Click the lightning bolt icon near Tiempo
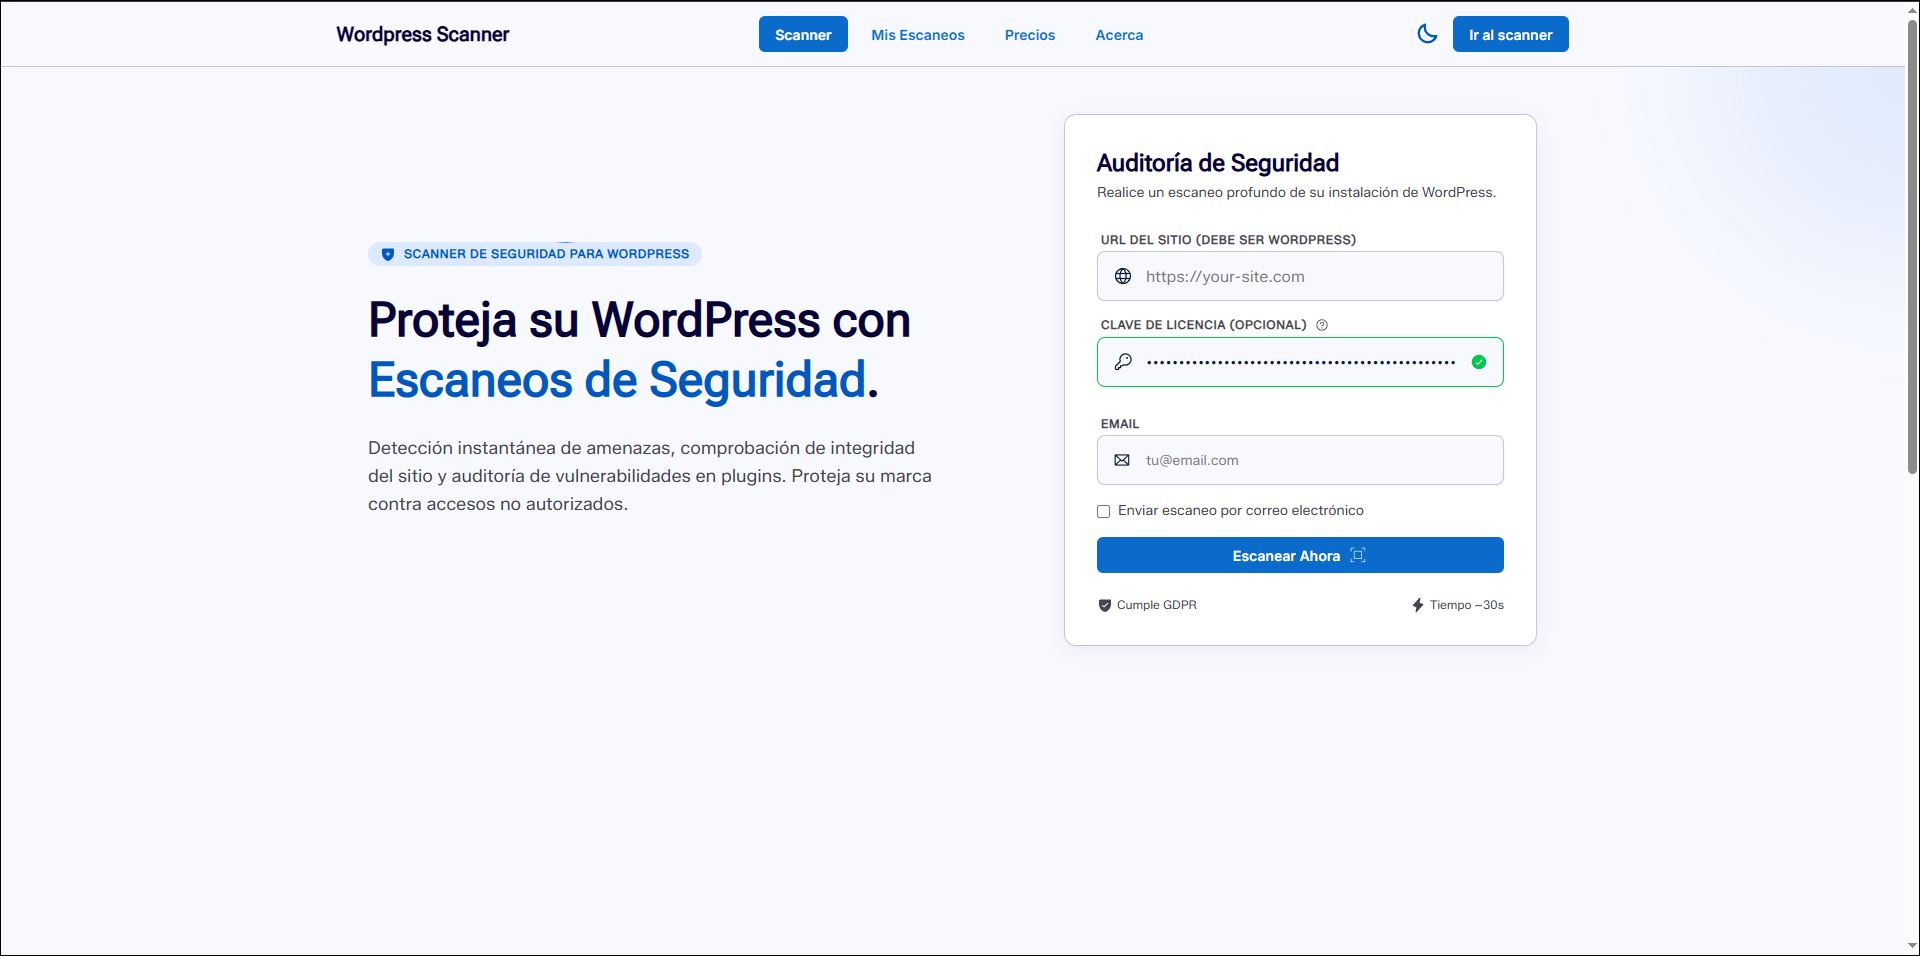 pyautogui.click(x=1418, y=605)
